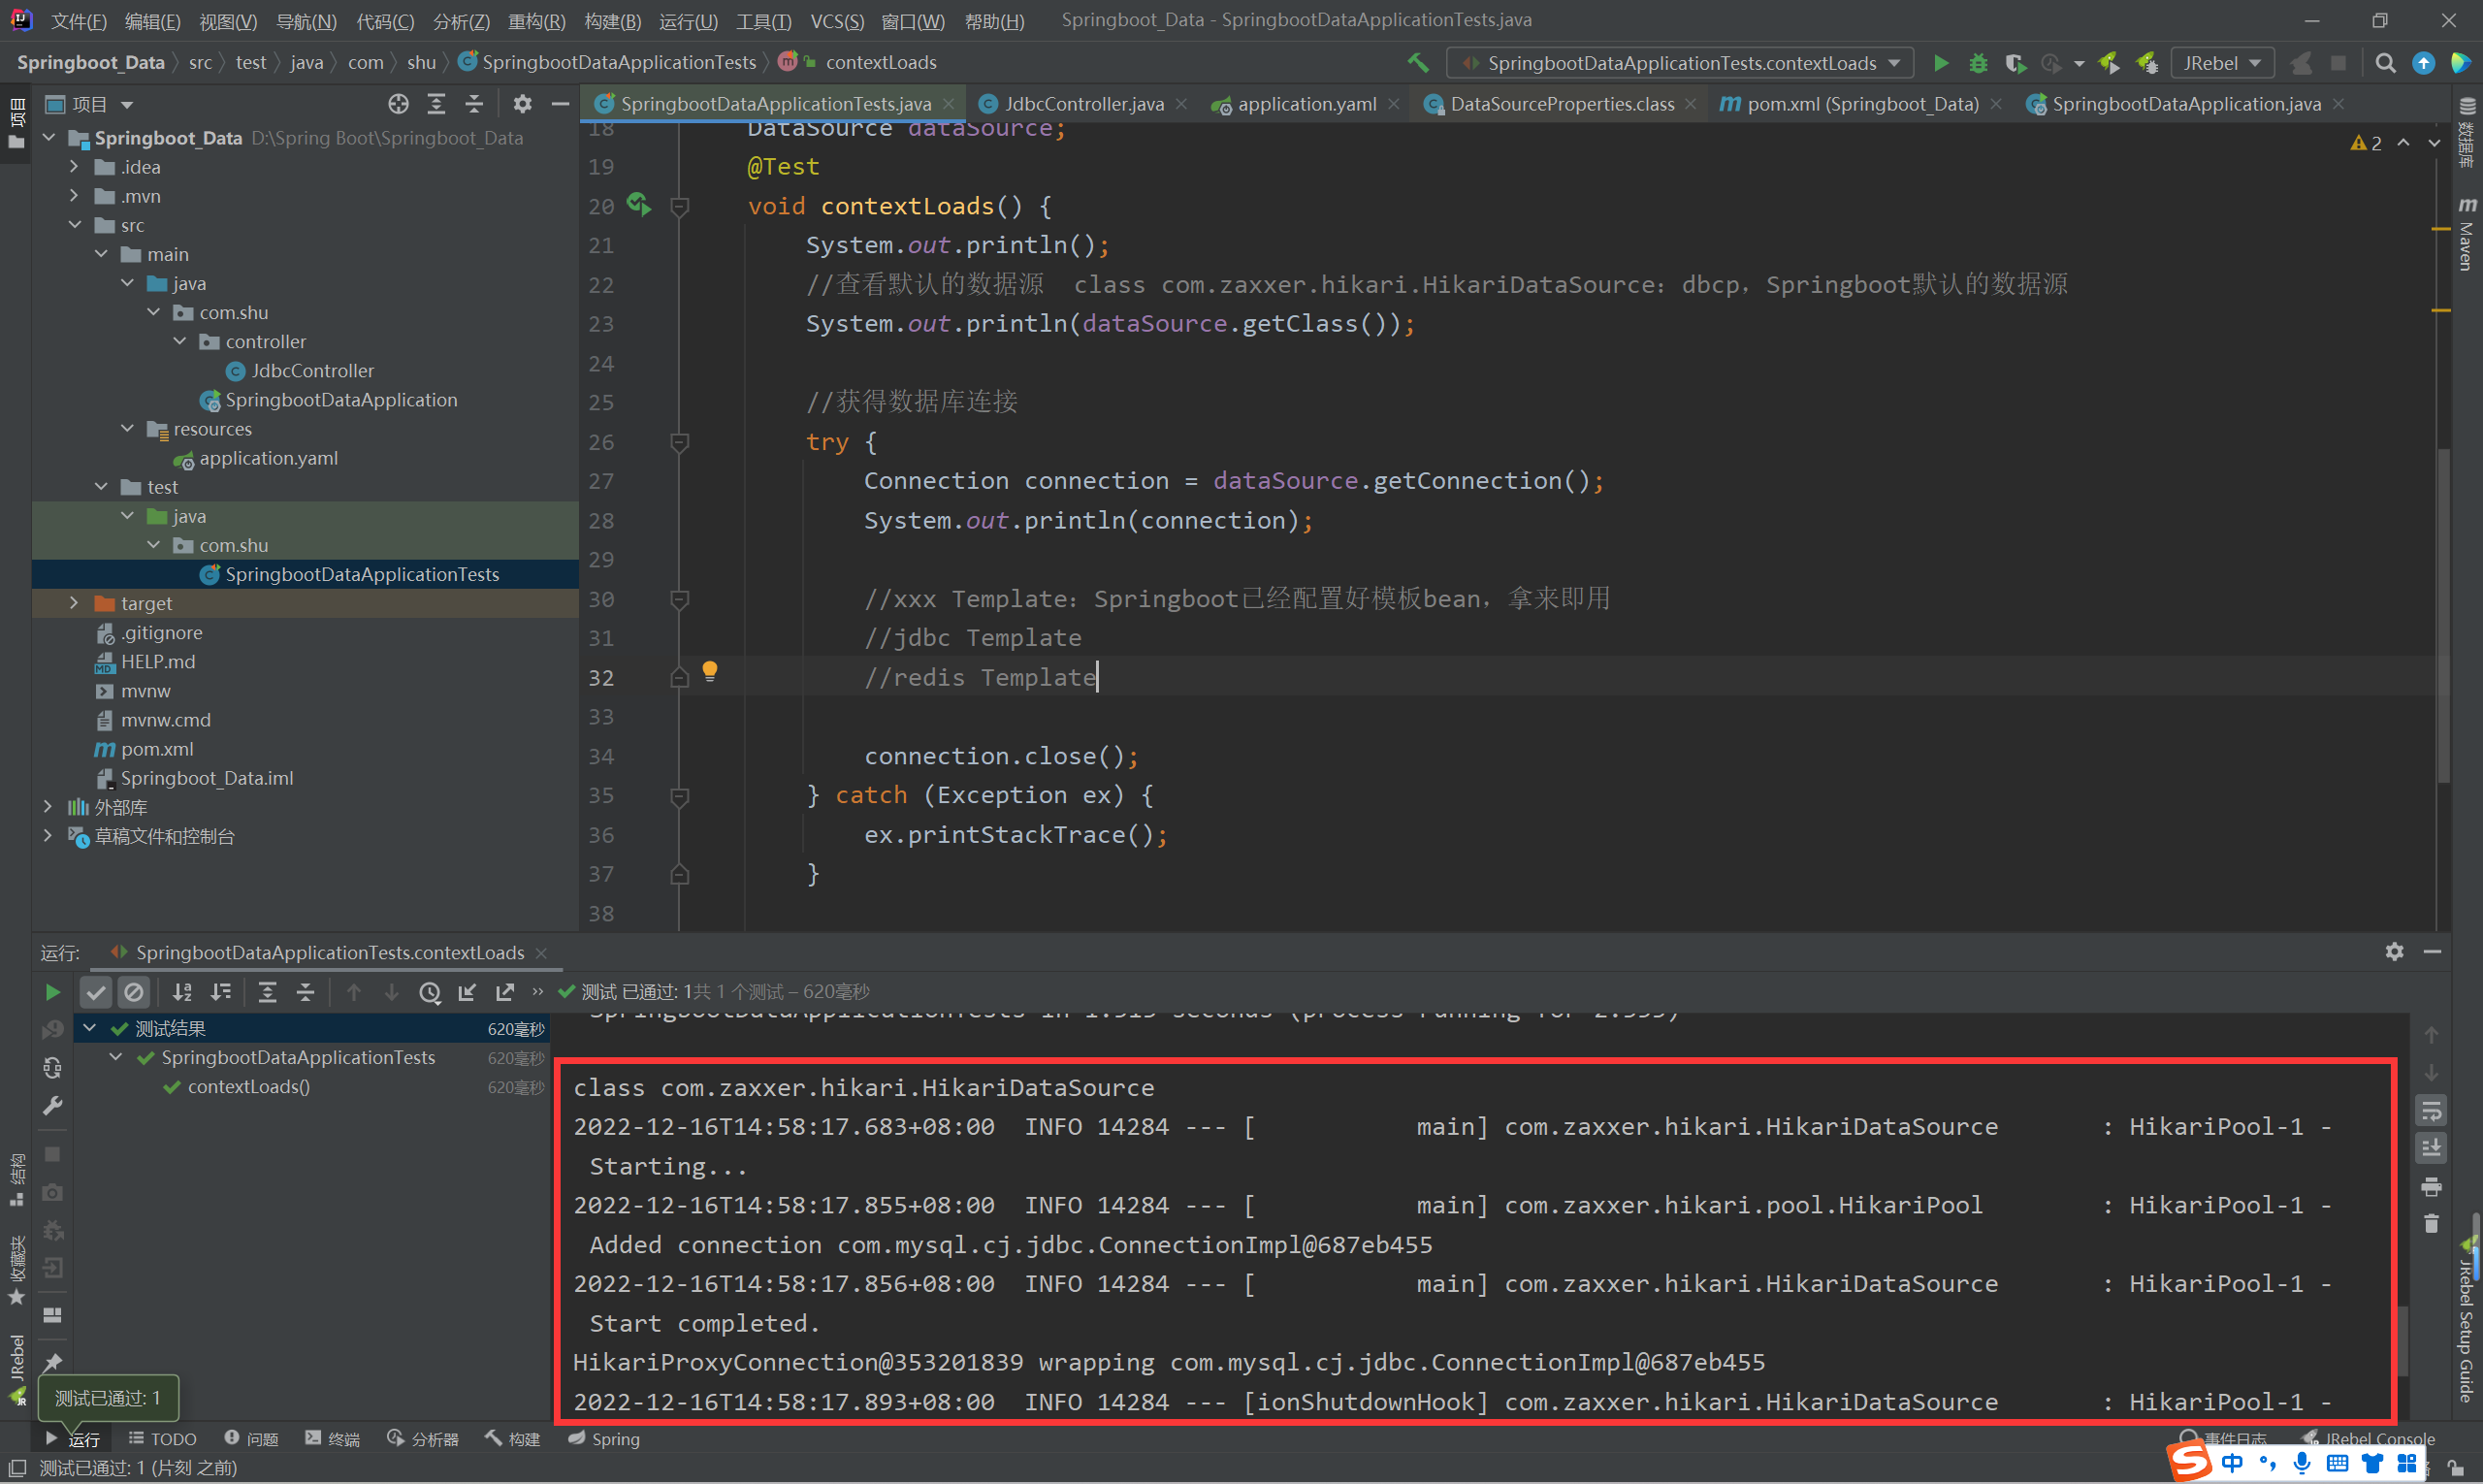This screenshot has width=2483, height=1484.
Task: Collapse the controller package node
Action: tap(180, 342)
